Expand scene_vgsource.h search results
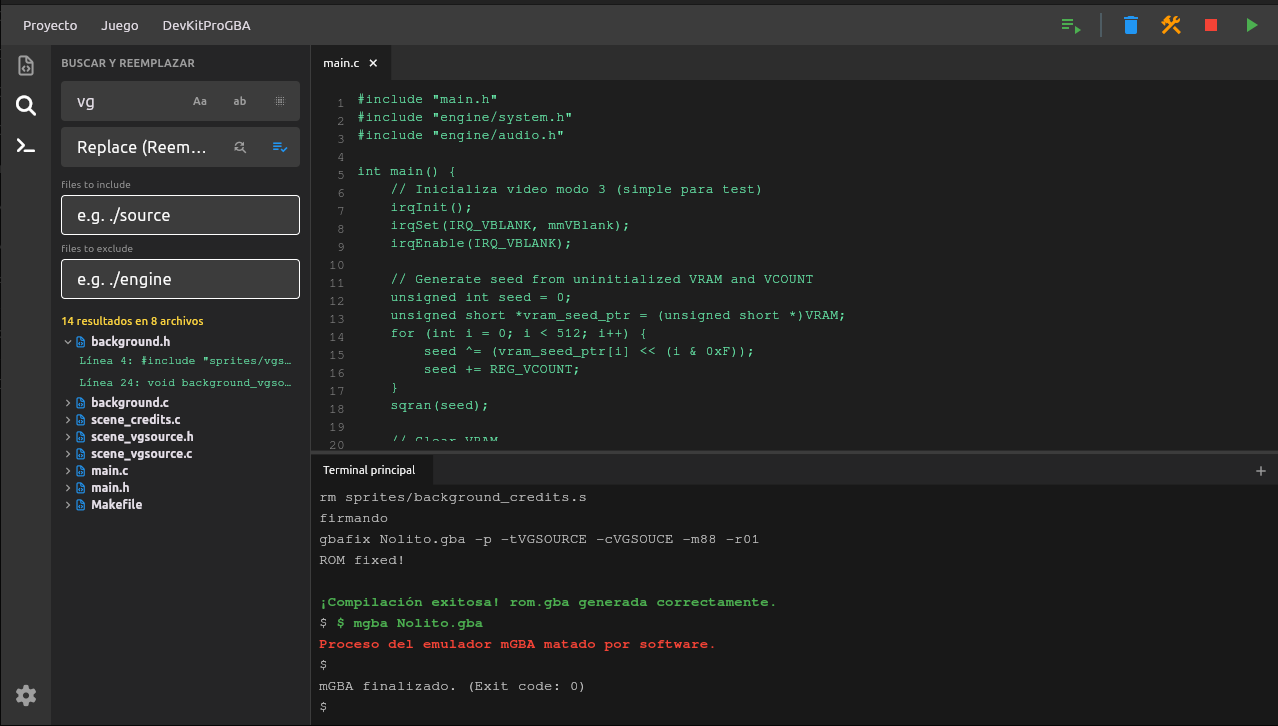Screen dimensions: 1278x726 [x=68, y=437]
